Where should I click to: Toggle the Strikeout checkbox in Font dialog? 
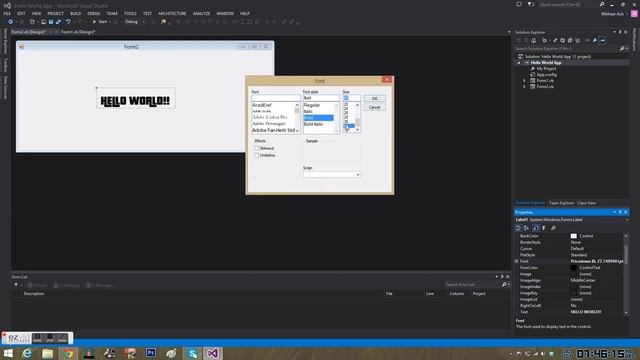point(257,148)
